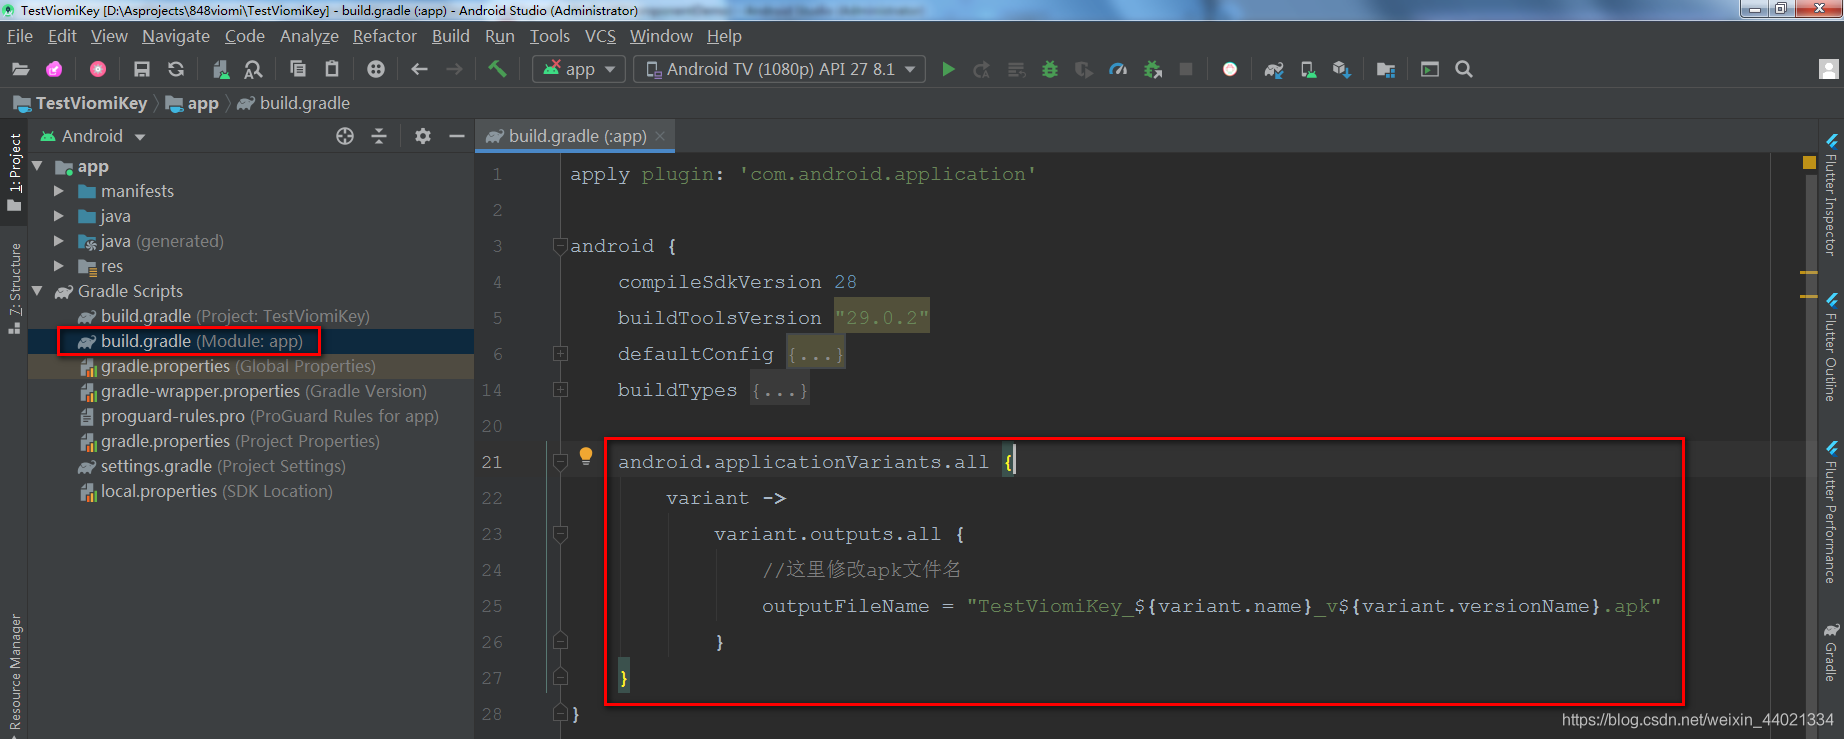Select build.gradle (Module: app) file
Viewport: 1844px width, 739px height.
201,341
